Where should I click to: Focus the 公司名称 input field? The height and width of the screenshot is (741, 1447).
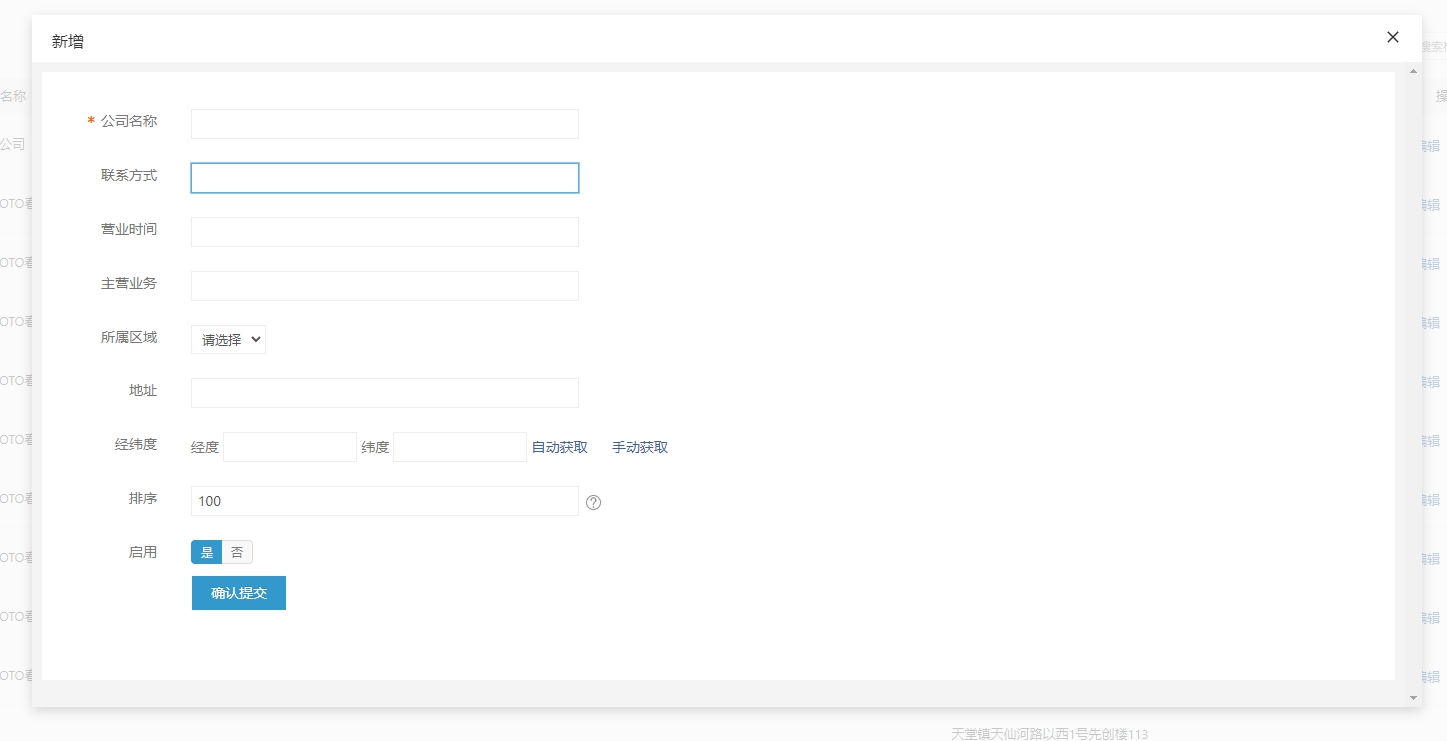coord(384,124)
